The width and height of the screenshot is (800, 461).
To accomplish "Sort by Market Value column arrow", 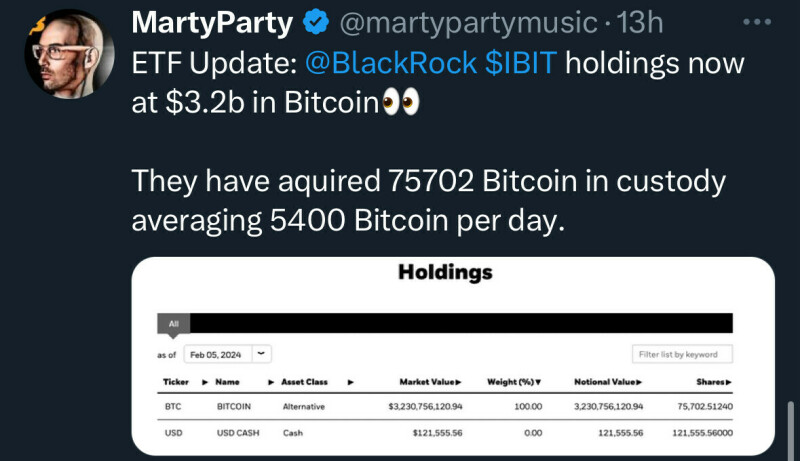I will pyautogui.click(x=459, y=382).
